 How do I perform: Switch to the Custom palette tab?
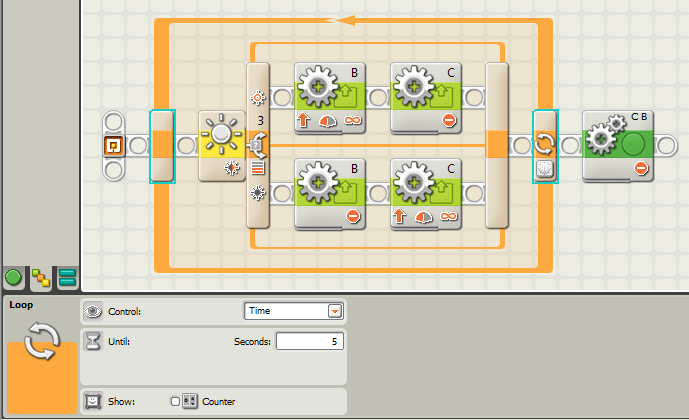[67, 277]
